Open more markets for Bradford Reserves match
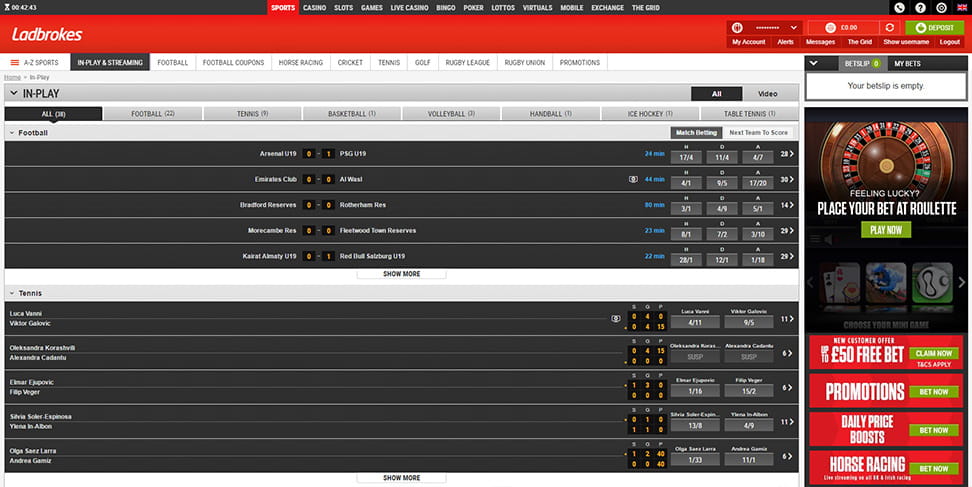This screenshot has width=972, height=487. 787,205
